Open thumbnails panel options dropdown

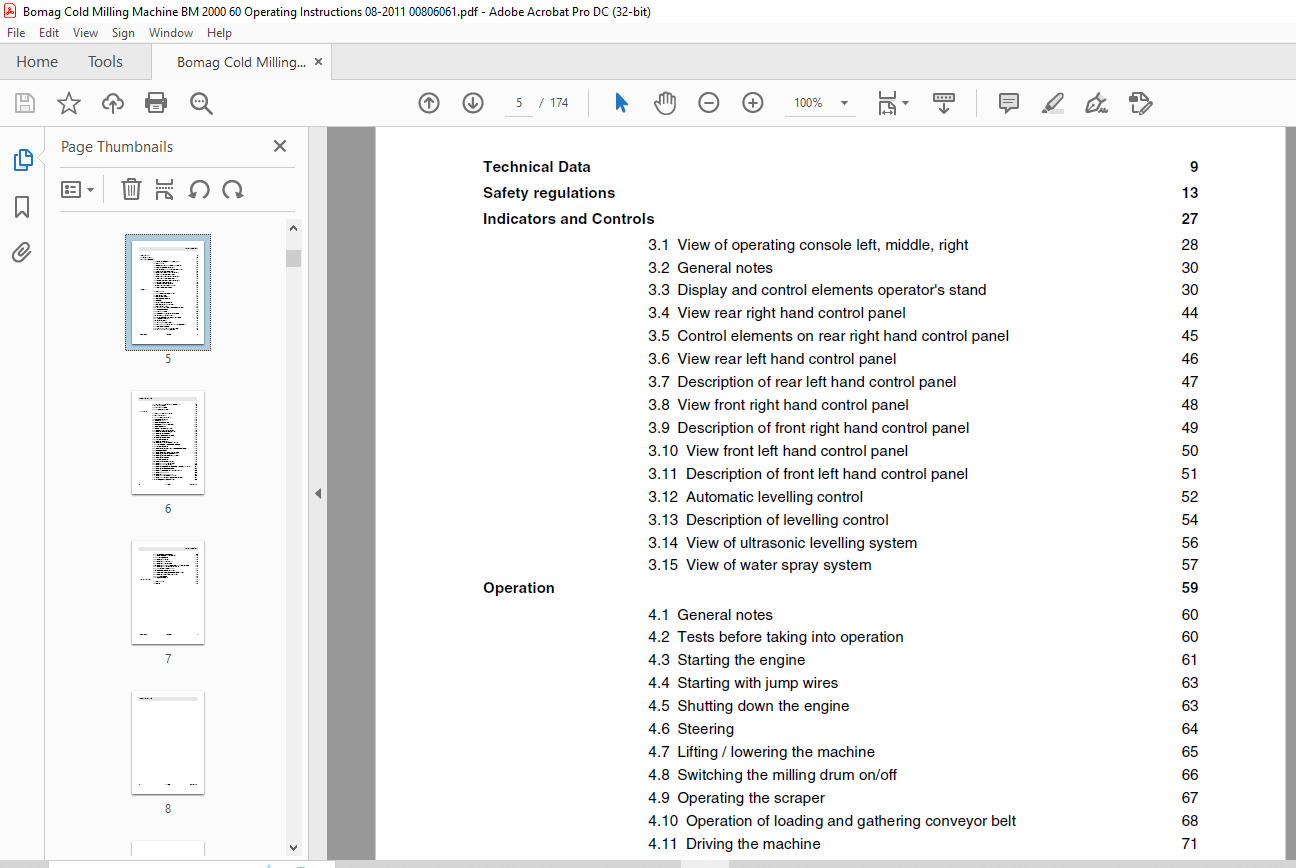point(78,189)
